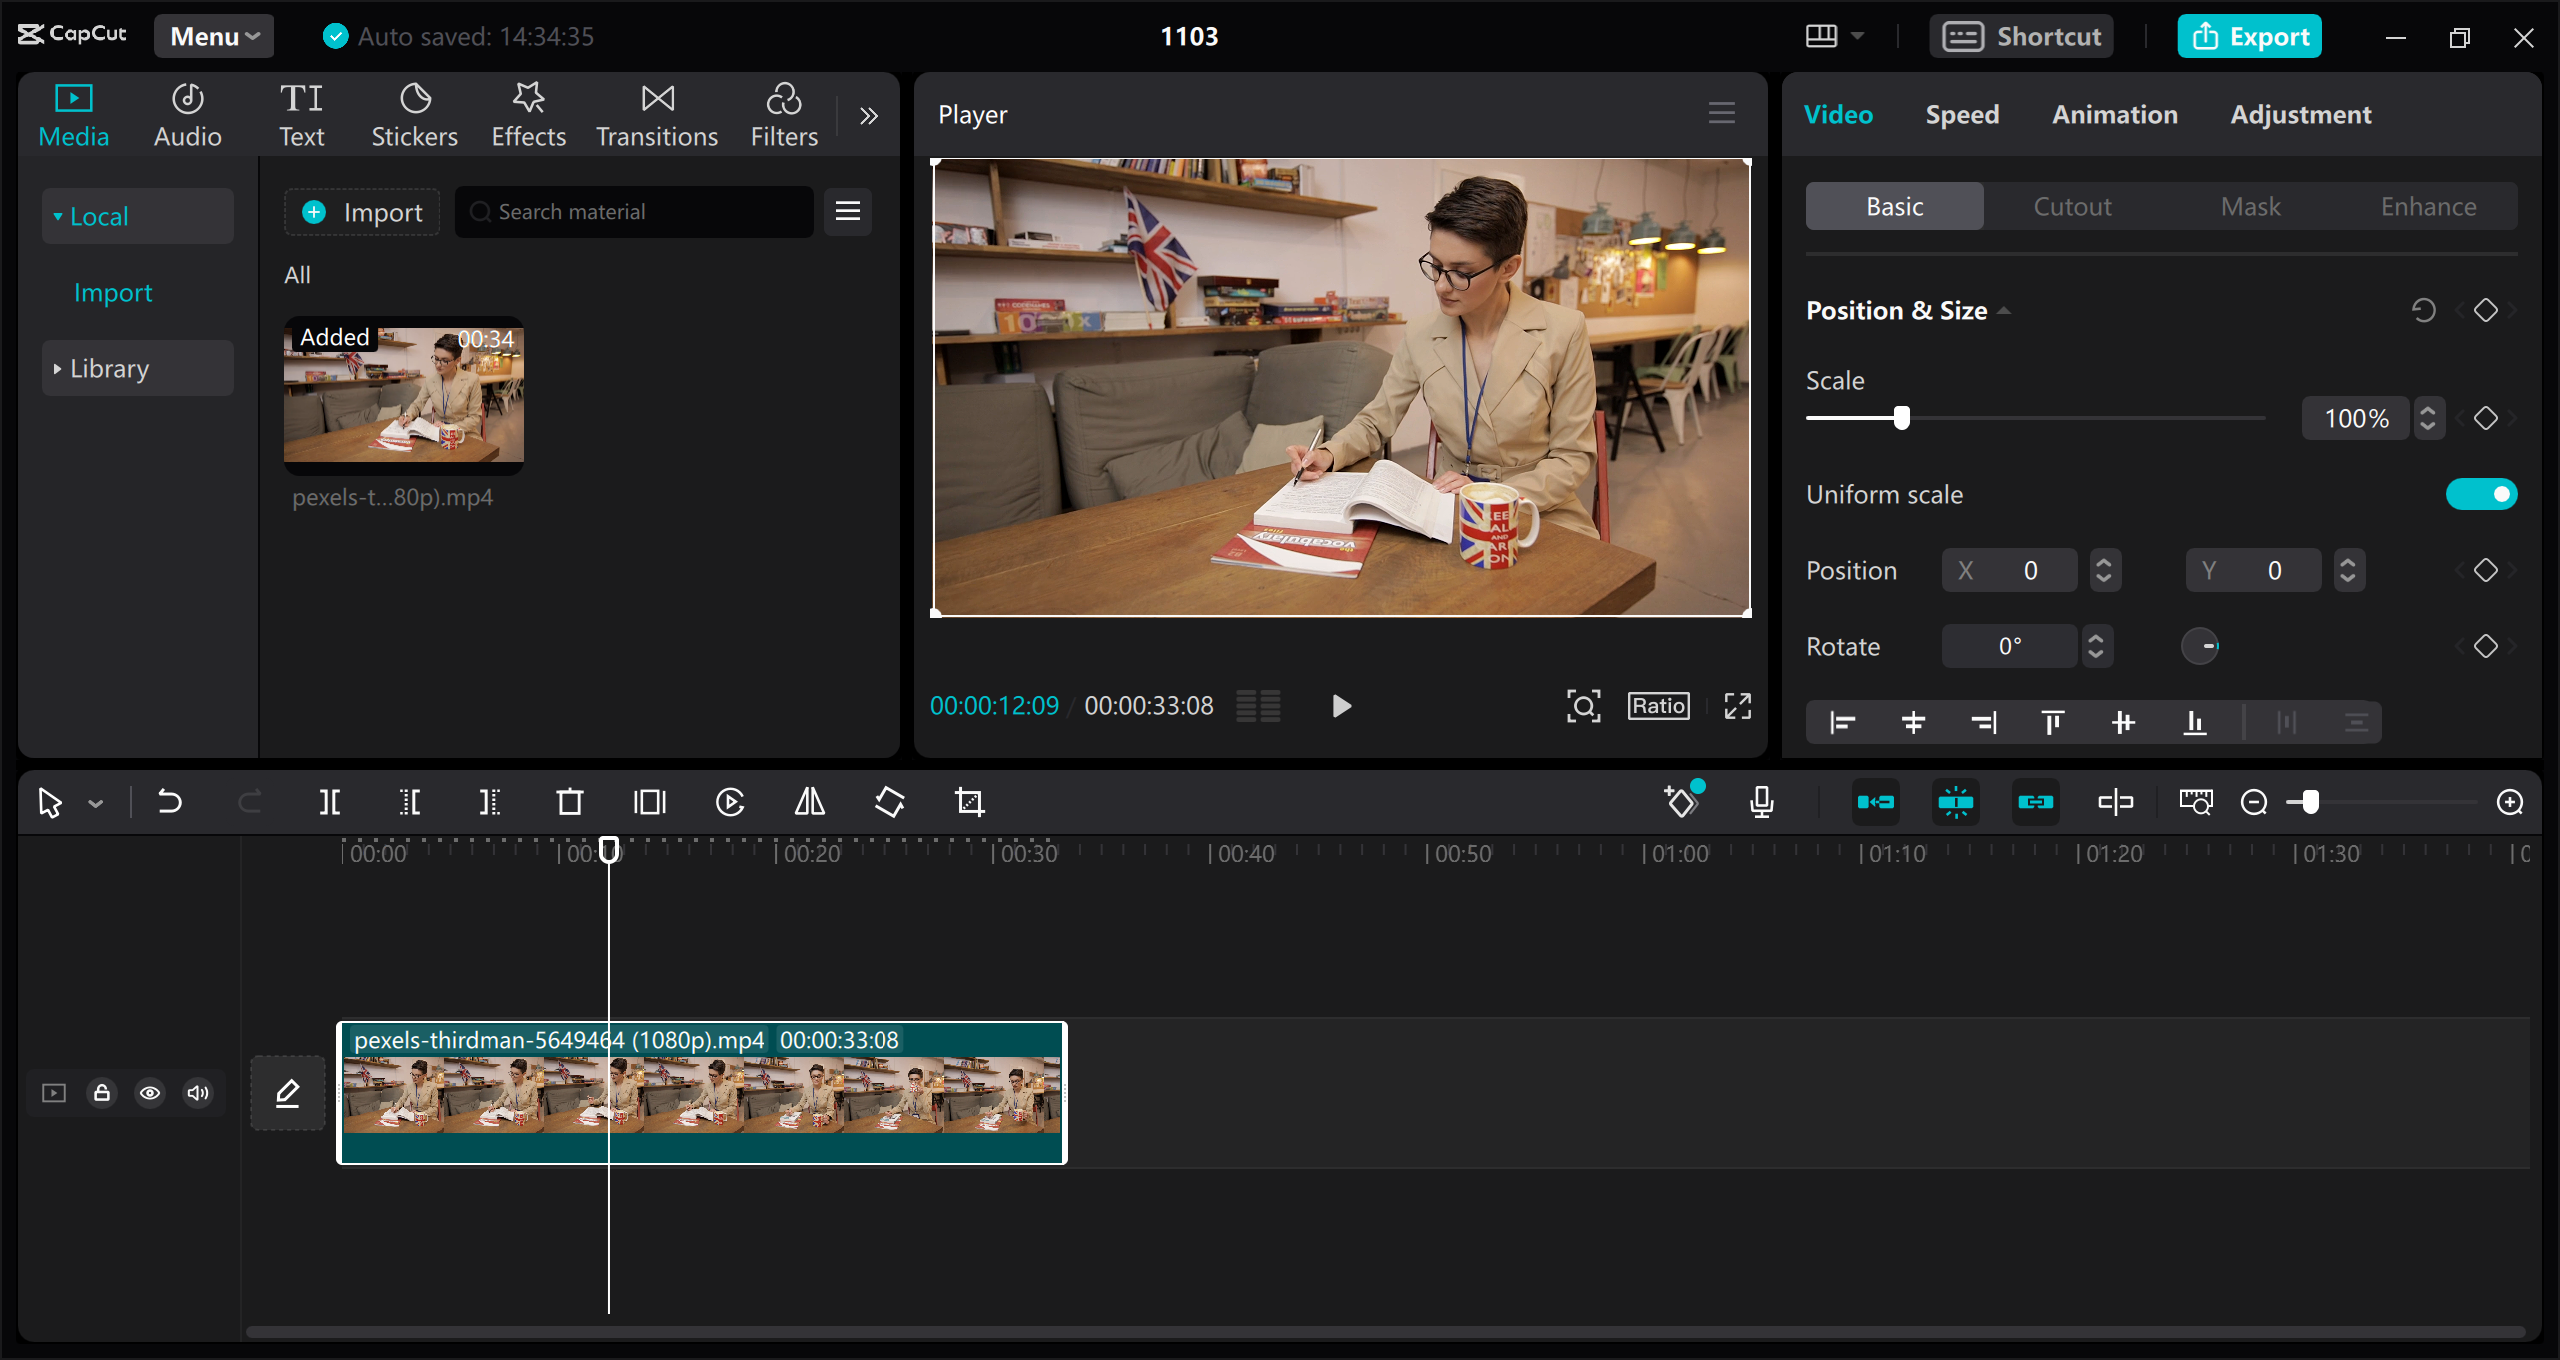
Task: Click the Export button
Action: (x=2249, y=36)
